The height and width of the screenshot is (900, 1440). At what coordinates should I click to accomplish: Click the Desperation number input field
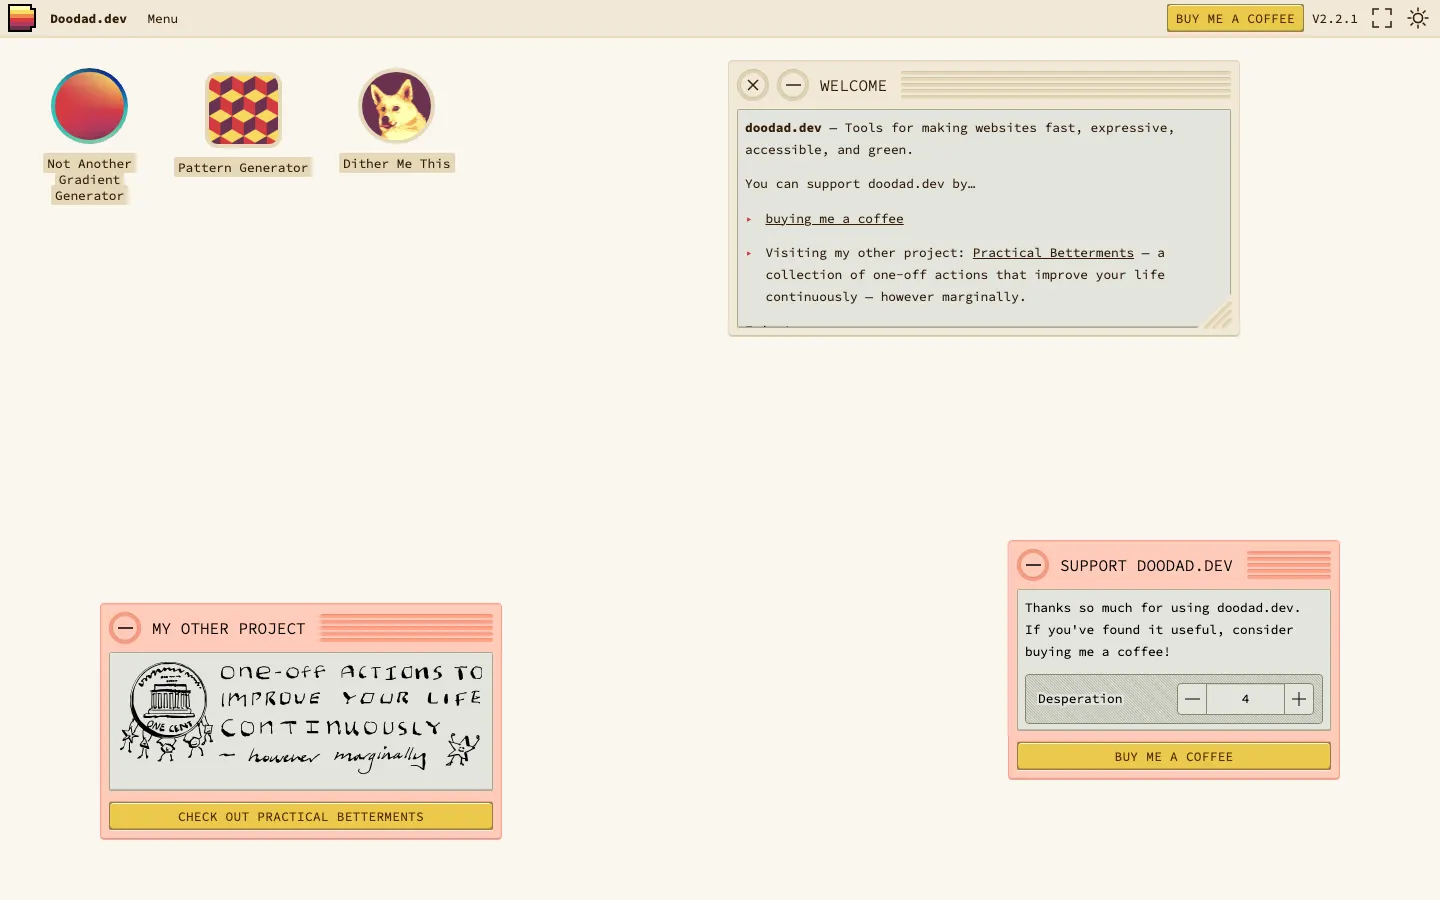point(1245,699)
